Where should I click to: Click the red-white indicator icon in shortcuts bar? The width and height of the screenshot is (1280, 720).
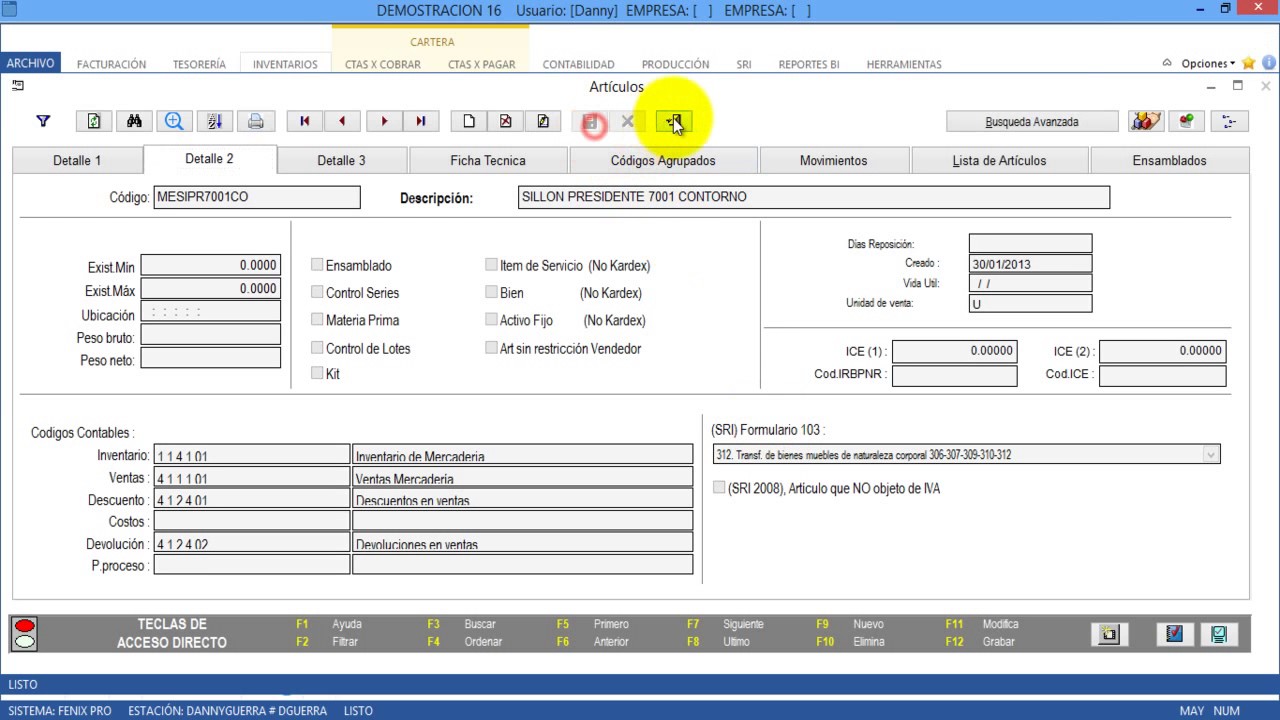(25, 633)
